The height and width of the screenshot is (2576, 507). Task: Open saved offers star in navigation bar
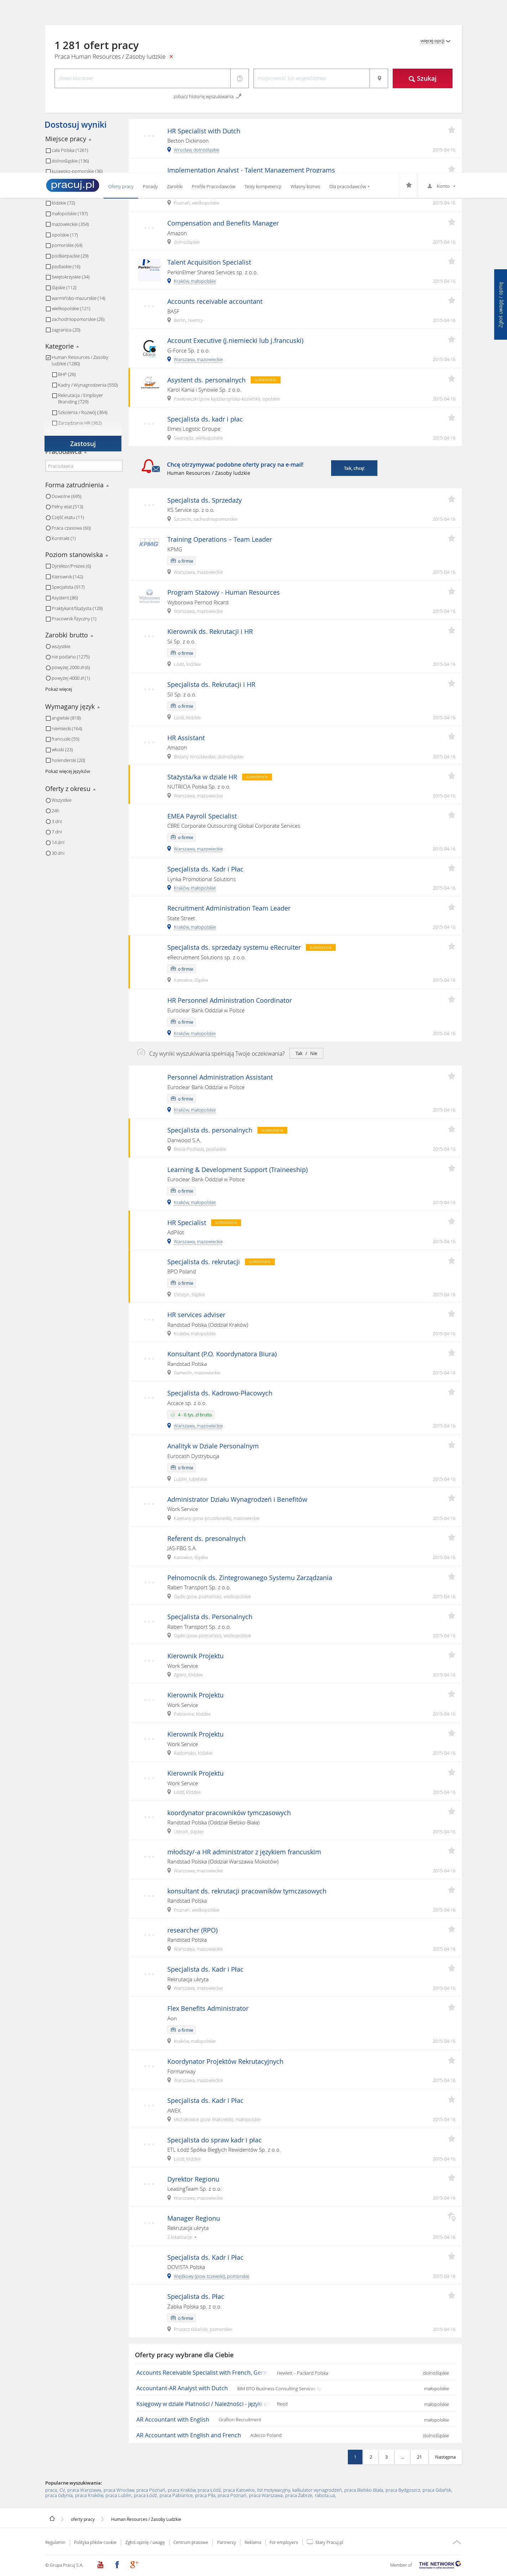coord(408,185)
